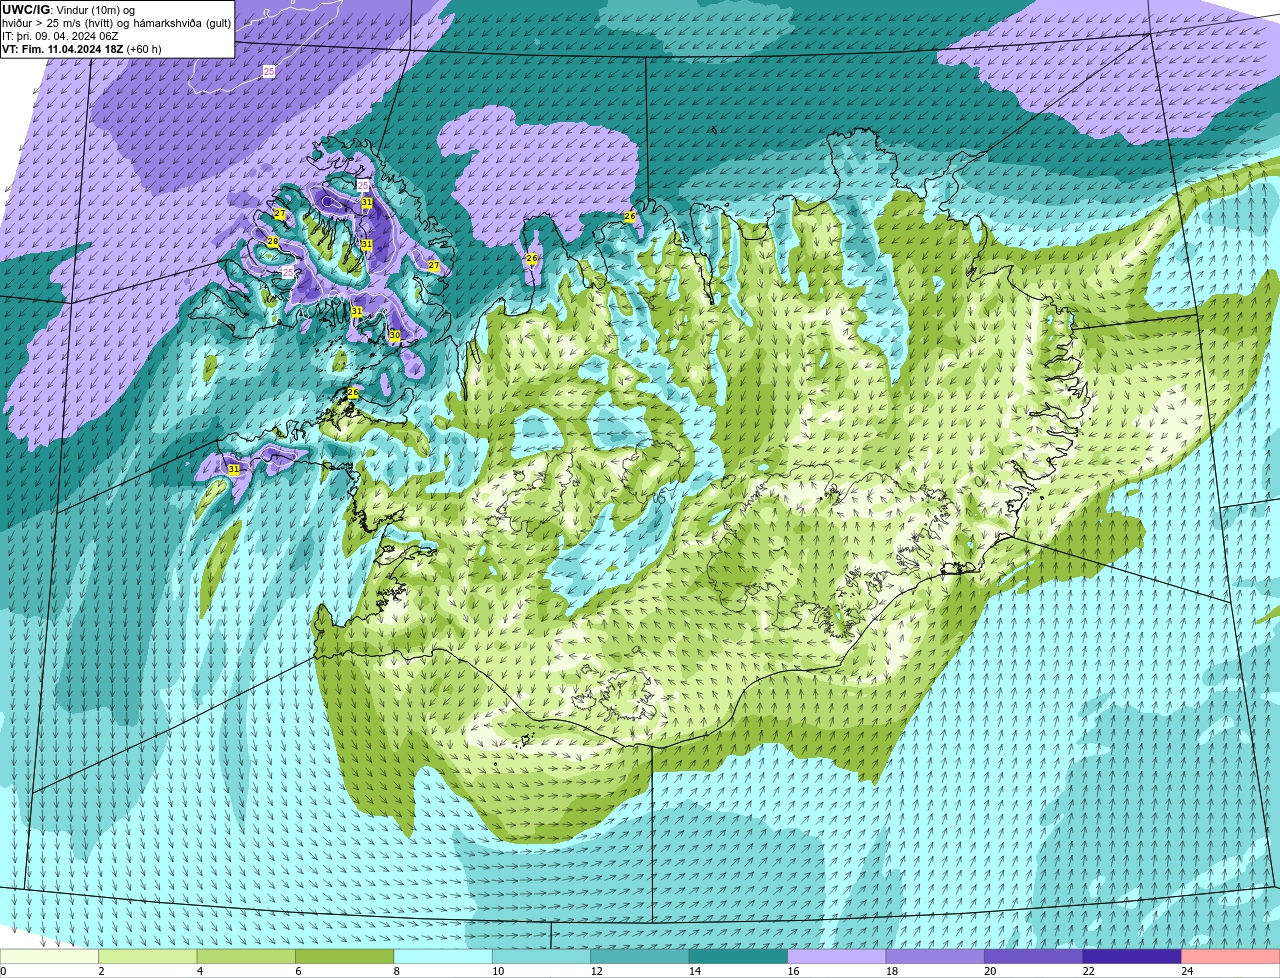Select the 20–22 m/s violet legend swatch

point(1034,957)
